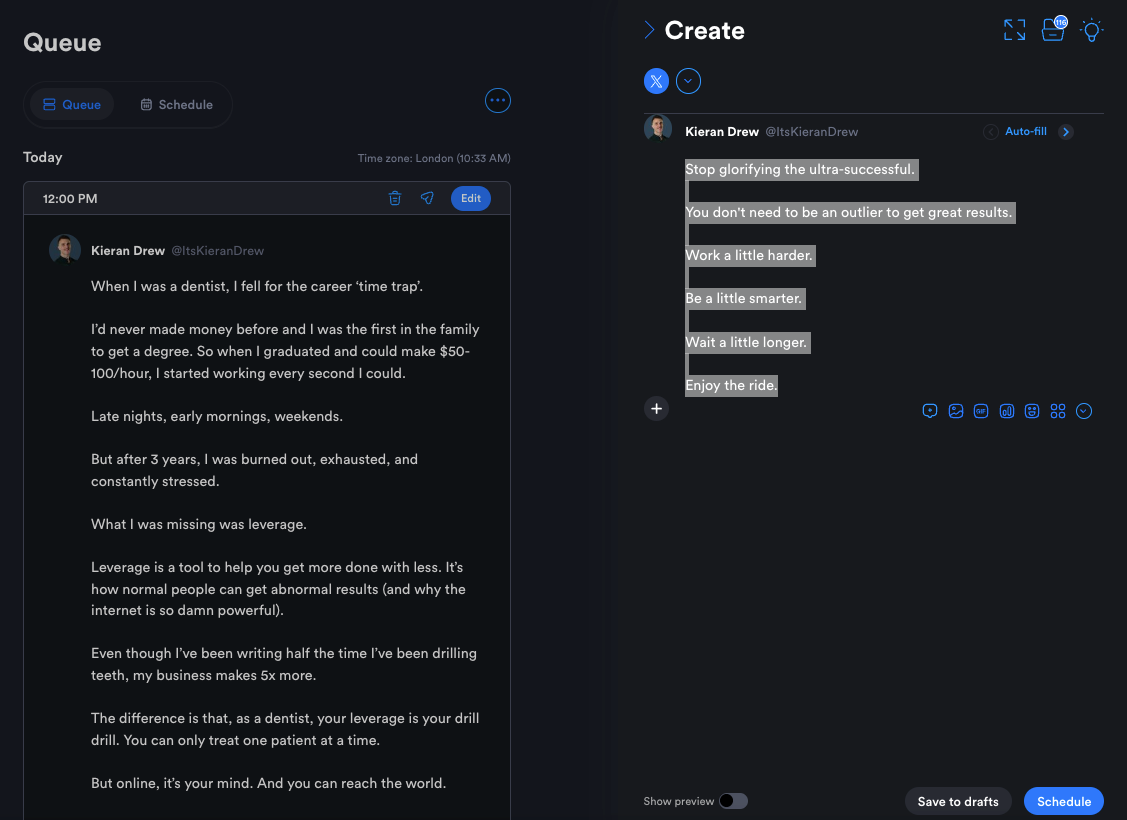1127x820 pixels.
Task: Delete the 12:00 PM queued post
Action: point(395,198)
